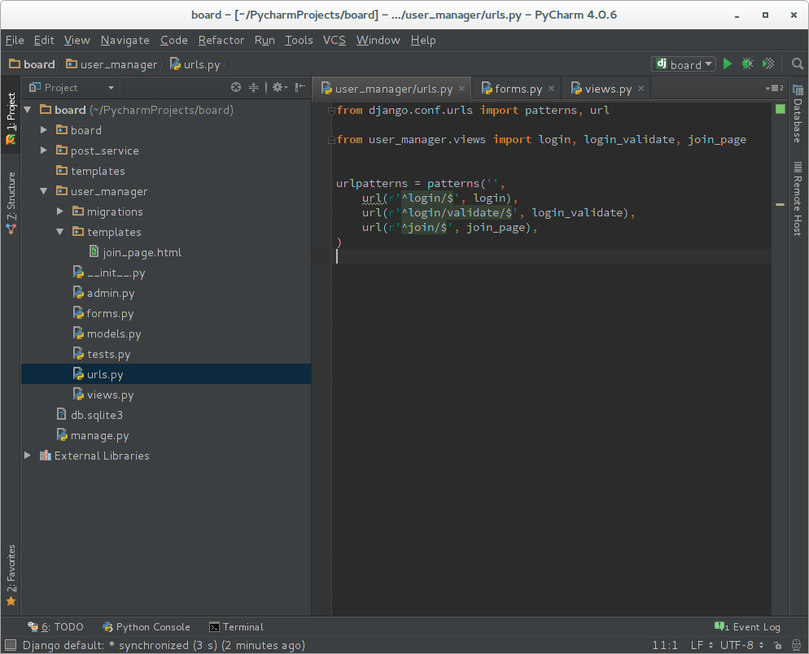Start debugging with the bug icon

click(747, 64)
